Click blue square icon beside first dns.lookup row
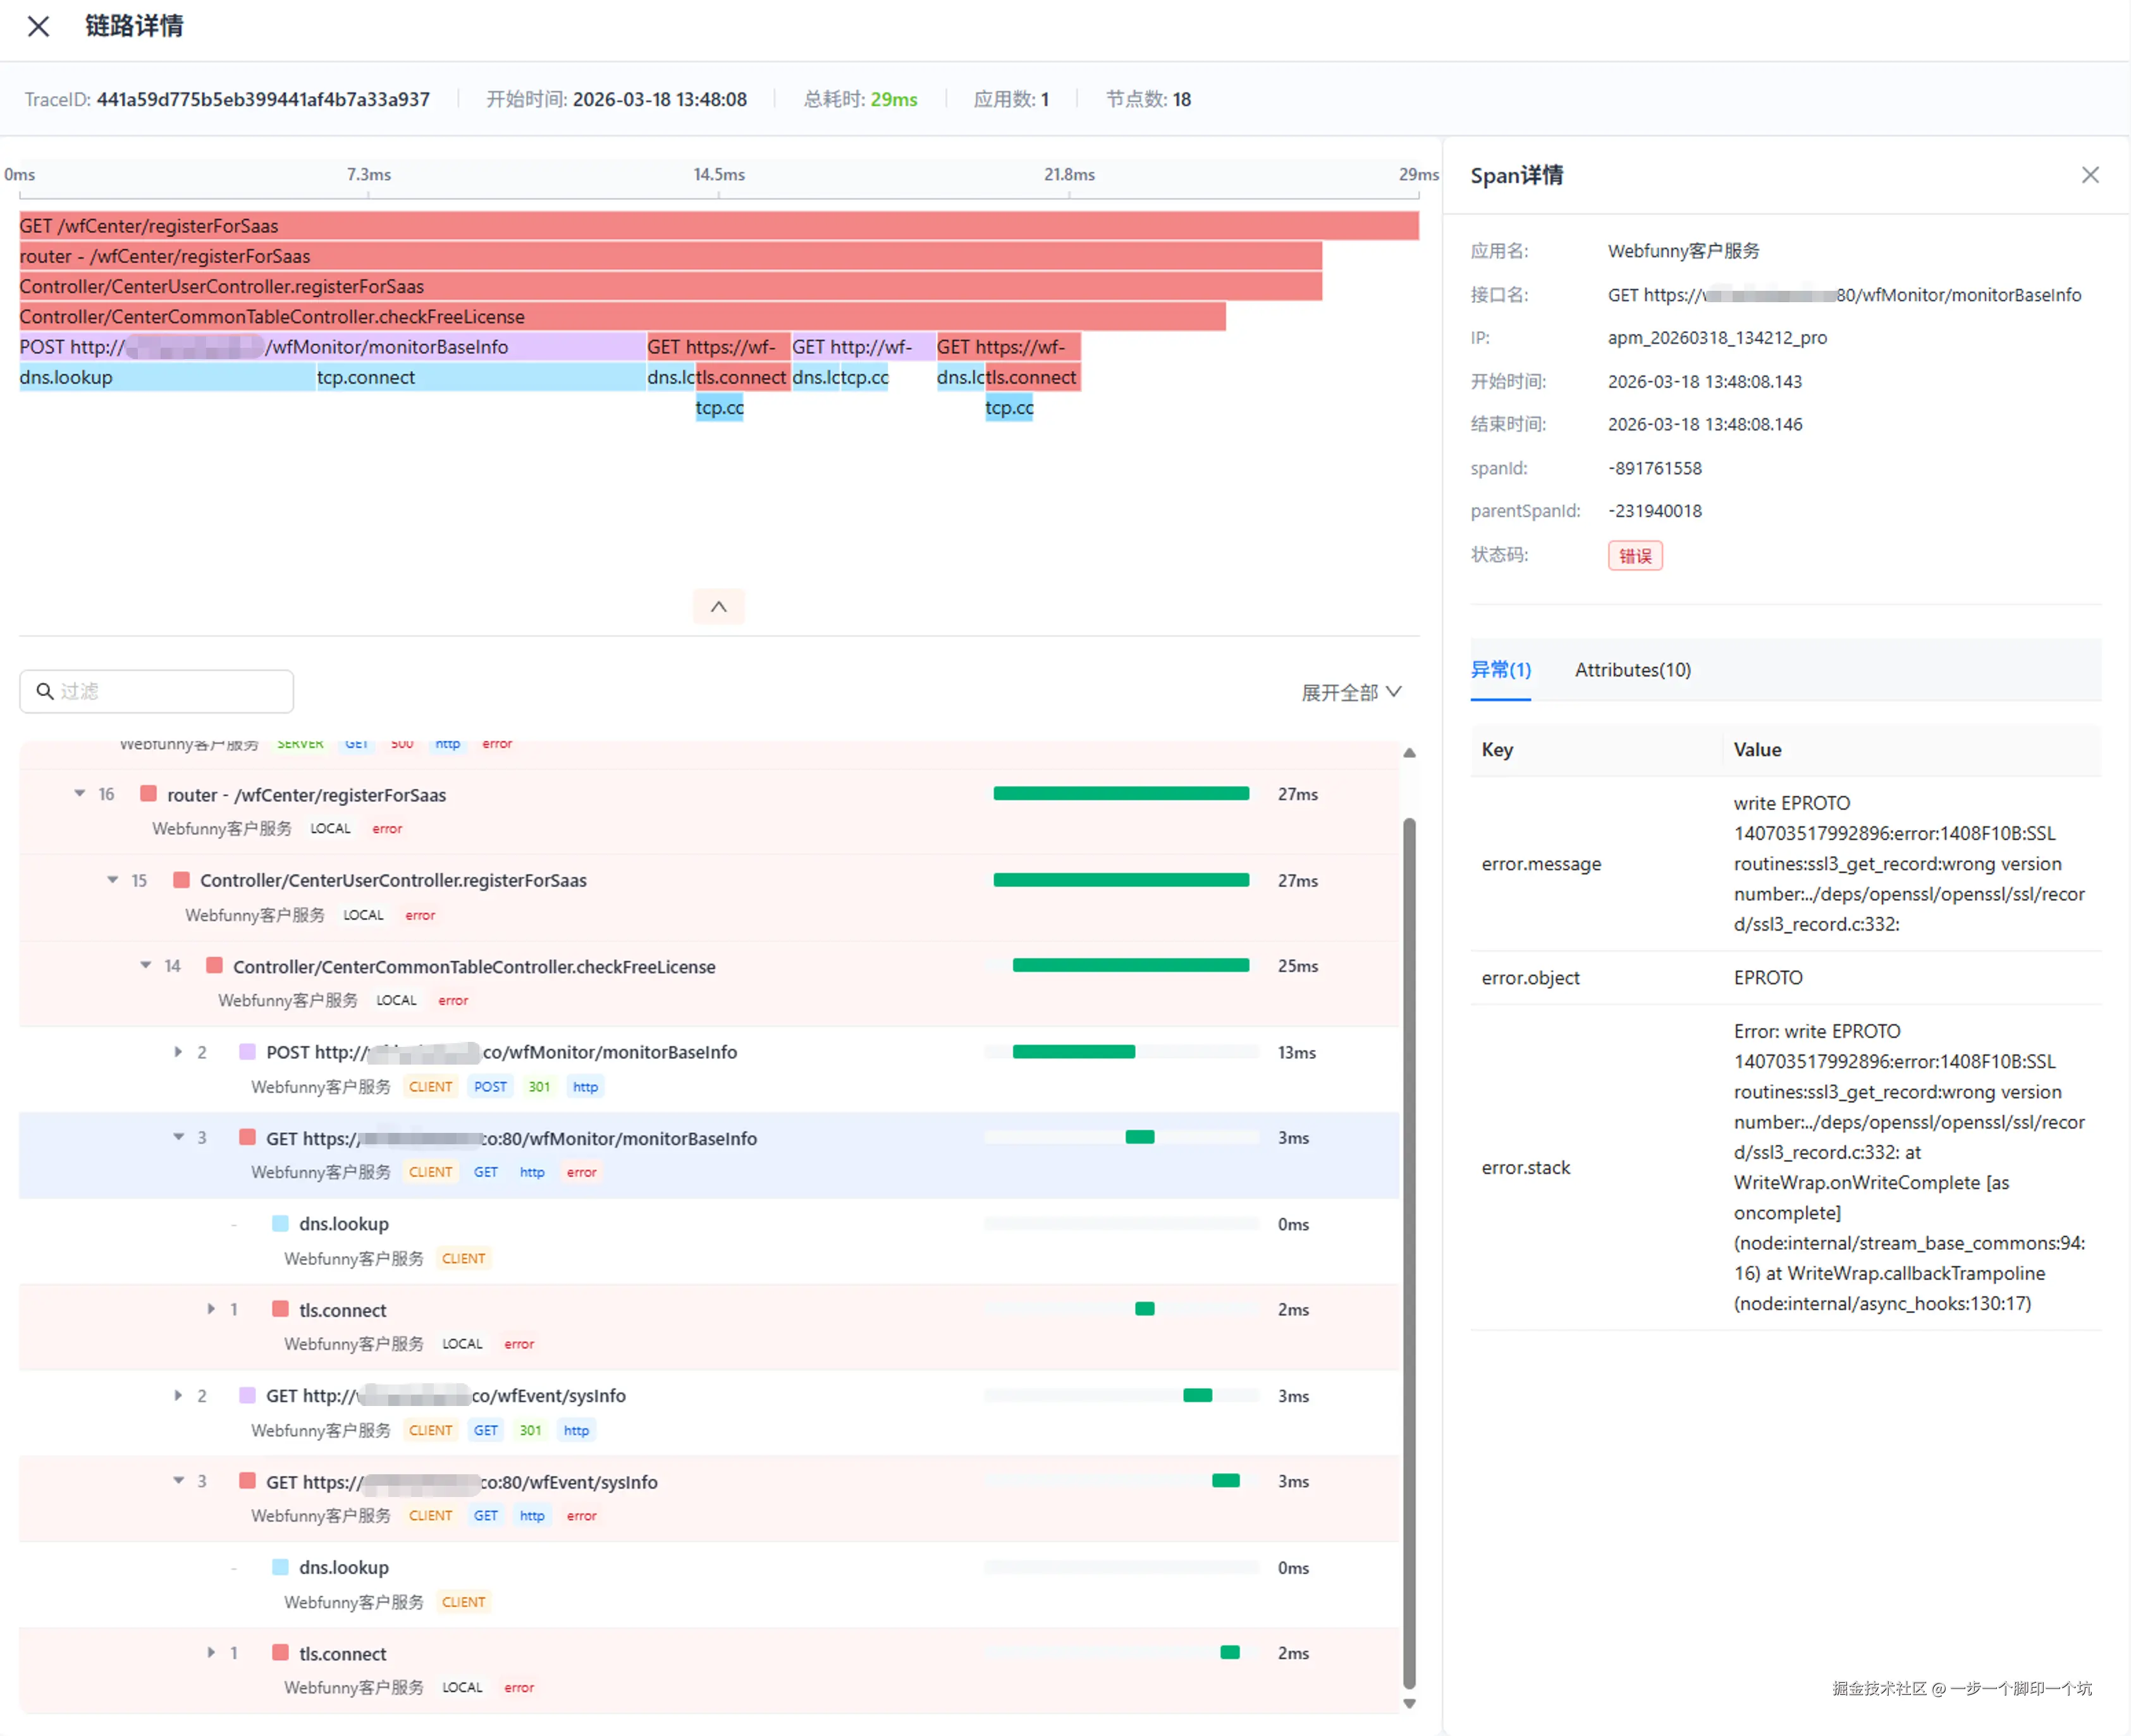Viewport: 2131px width, 1736px height. click(x=280, y=1223)
